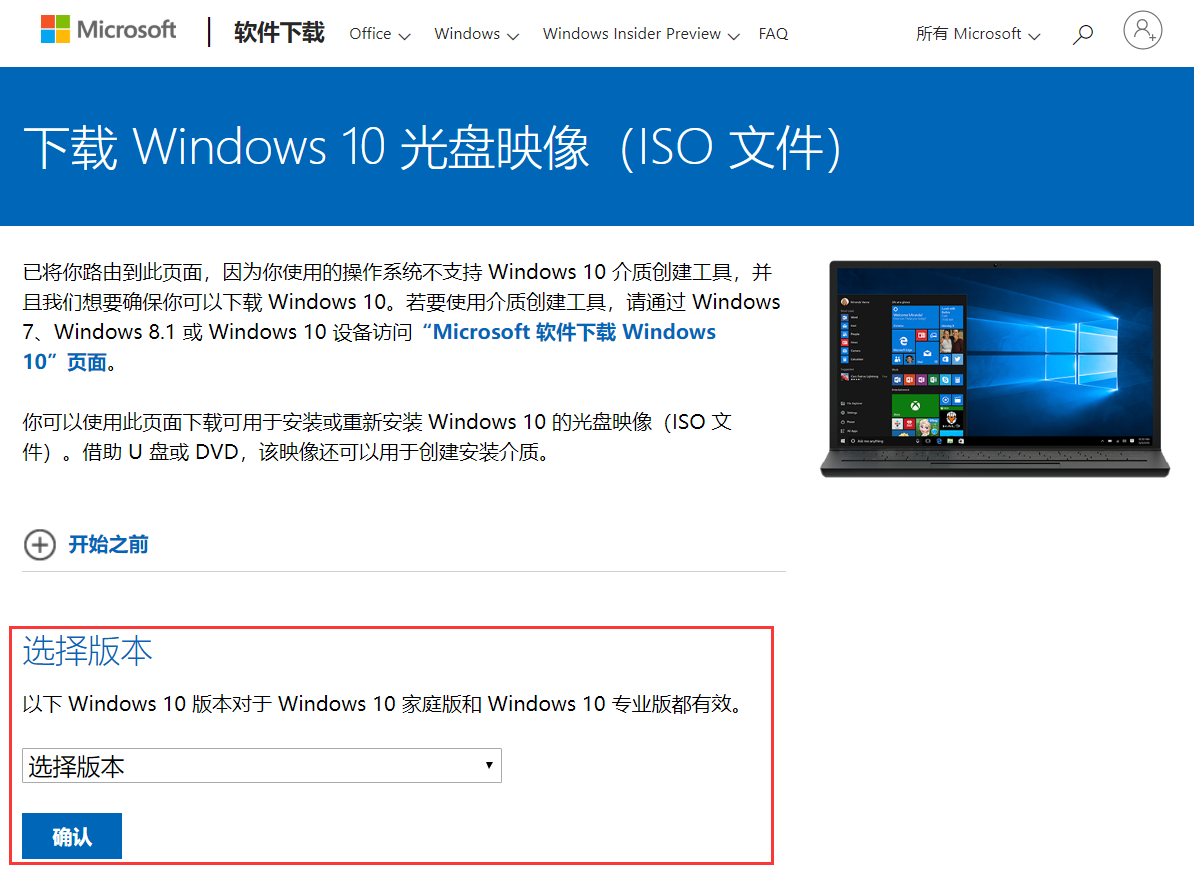Screen dimensions: 1194x880
Task: Click the account sign-in avatar icon
Action: [1142, 30]
